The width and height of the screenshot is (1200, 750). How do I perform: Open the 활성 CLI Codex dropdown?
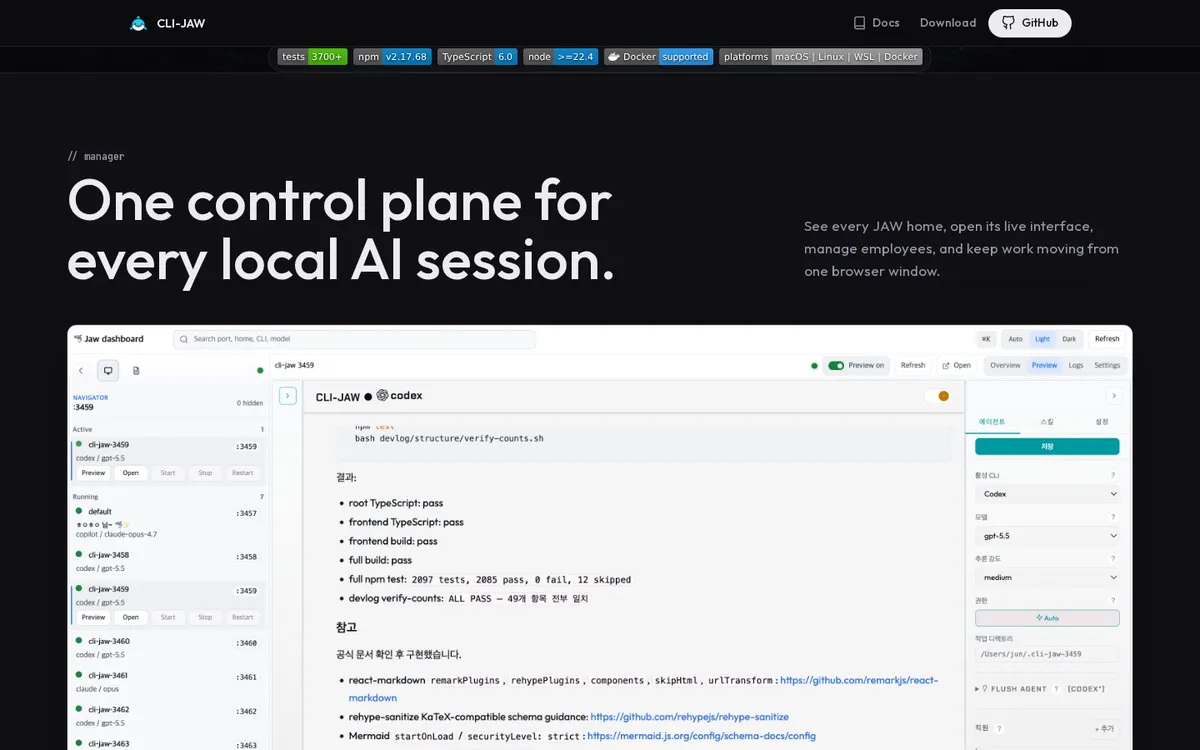tap(1047, 494)
